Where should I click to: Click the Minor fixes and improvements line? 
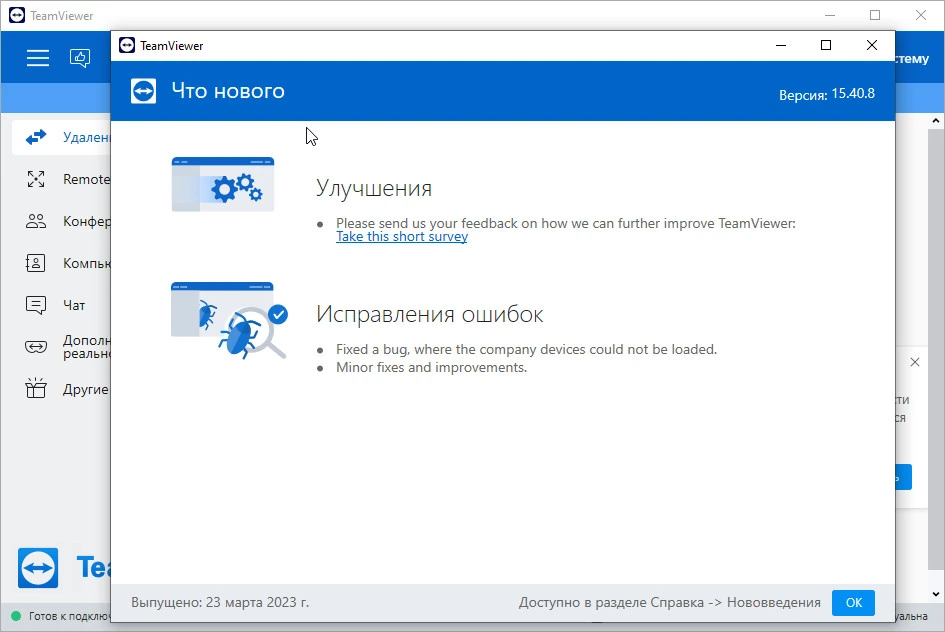pyautogui.click(x=432, y=368)
